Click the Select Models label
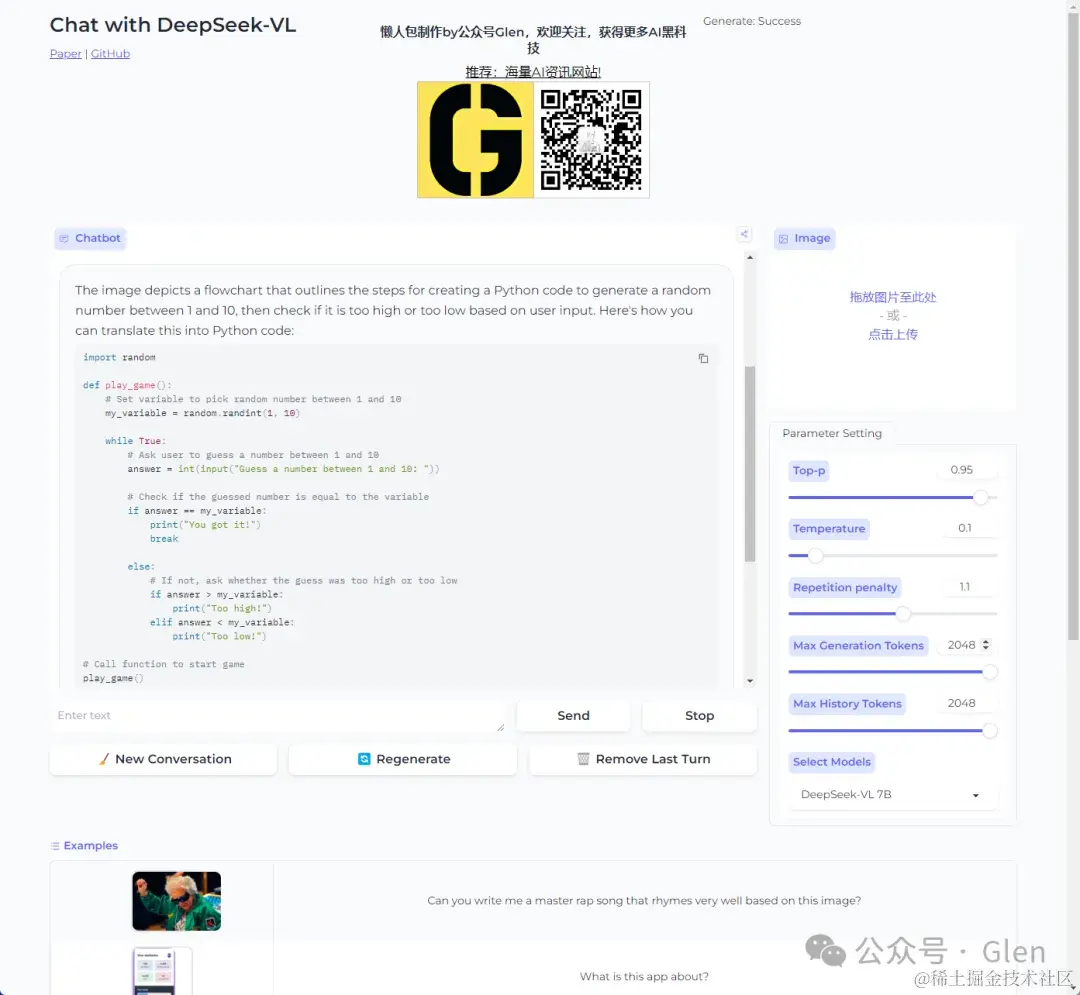This screenshot has width=1080, height=995. click(831, 762)
